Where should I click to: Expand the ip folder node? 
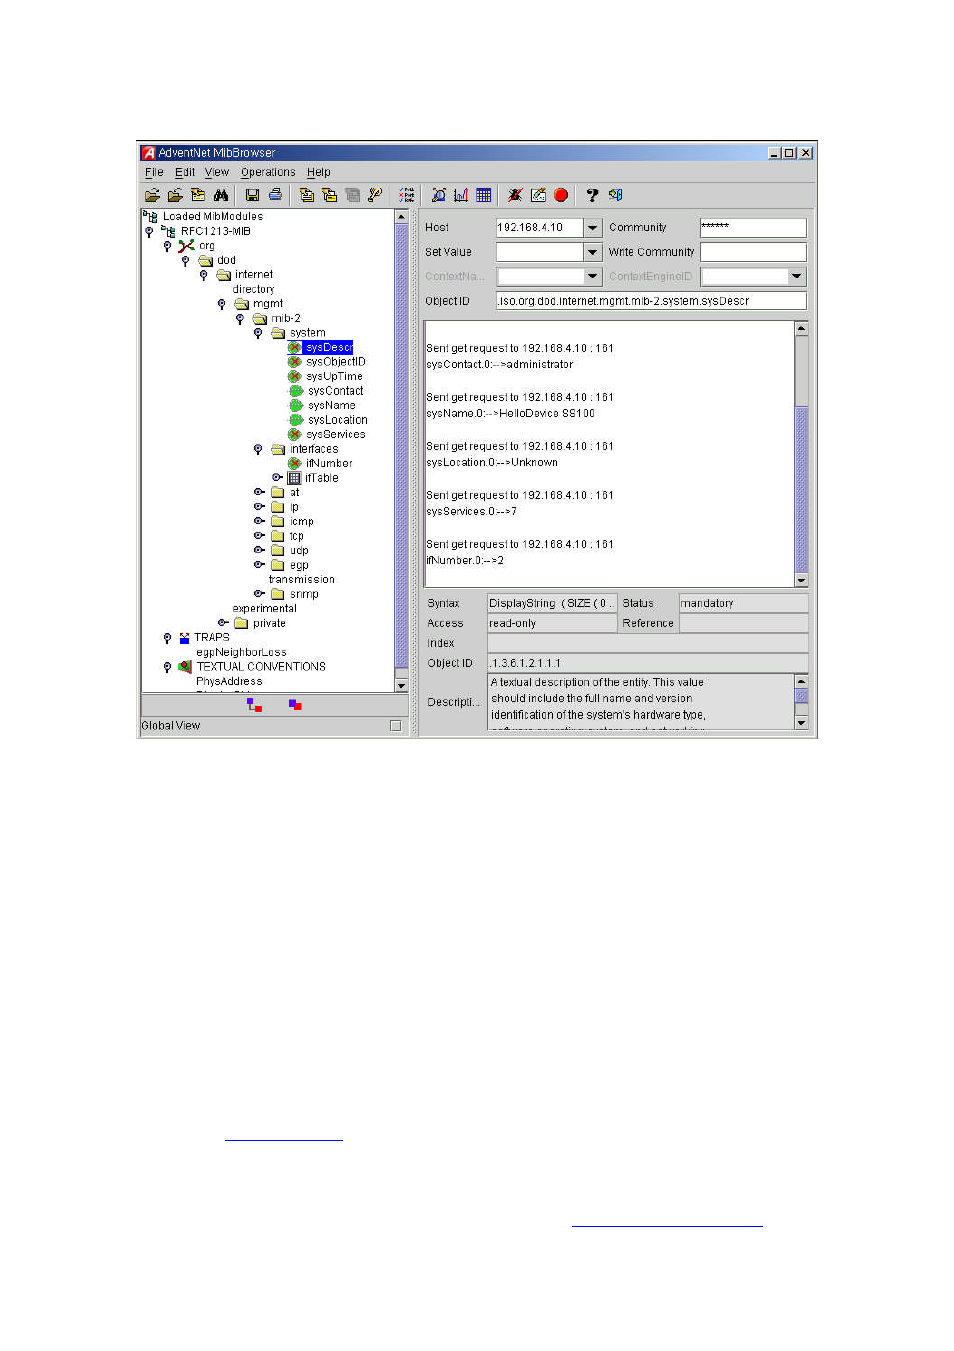coord(259,507)
